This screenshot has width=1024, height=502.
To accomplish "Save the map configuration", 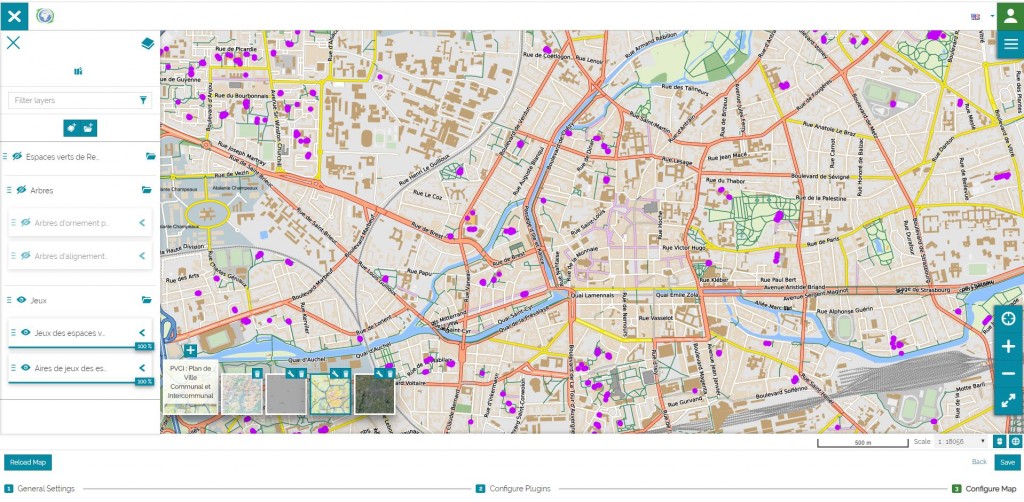I will [1006, 462].
